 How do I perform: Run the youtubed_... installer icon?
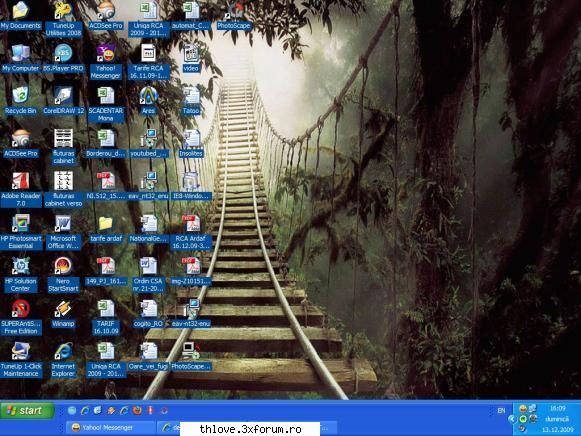[149, 143]
